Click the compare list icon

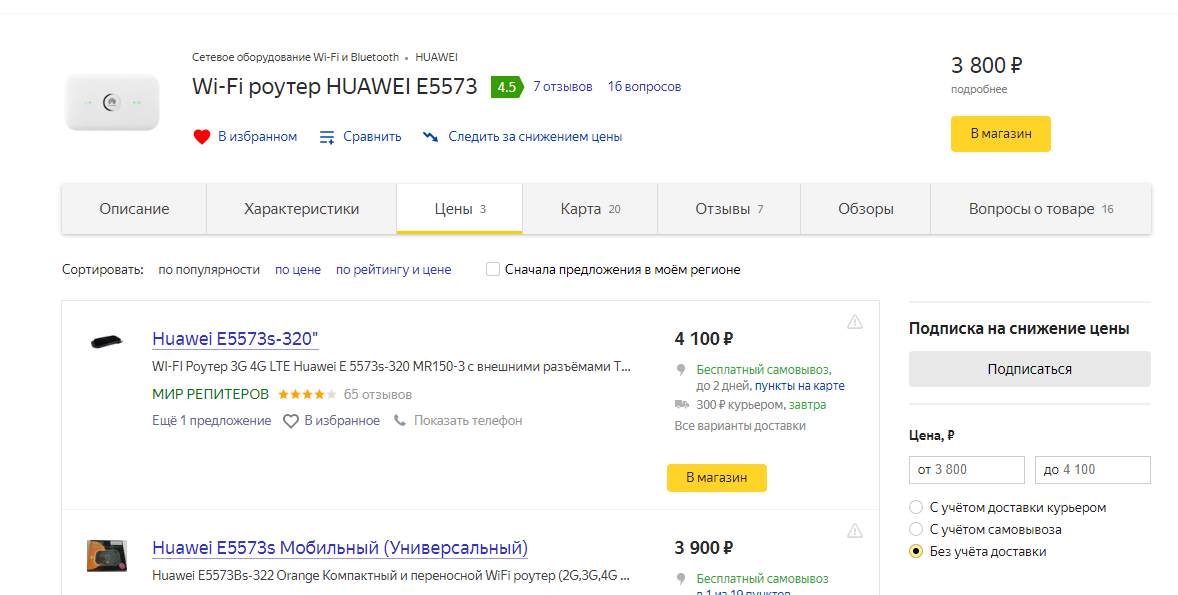pyautogui.click(x=327, y=137)
